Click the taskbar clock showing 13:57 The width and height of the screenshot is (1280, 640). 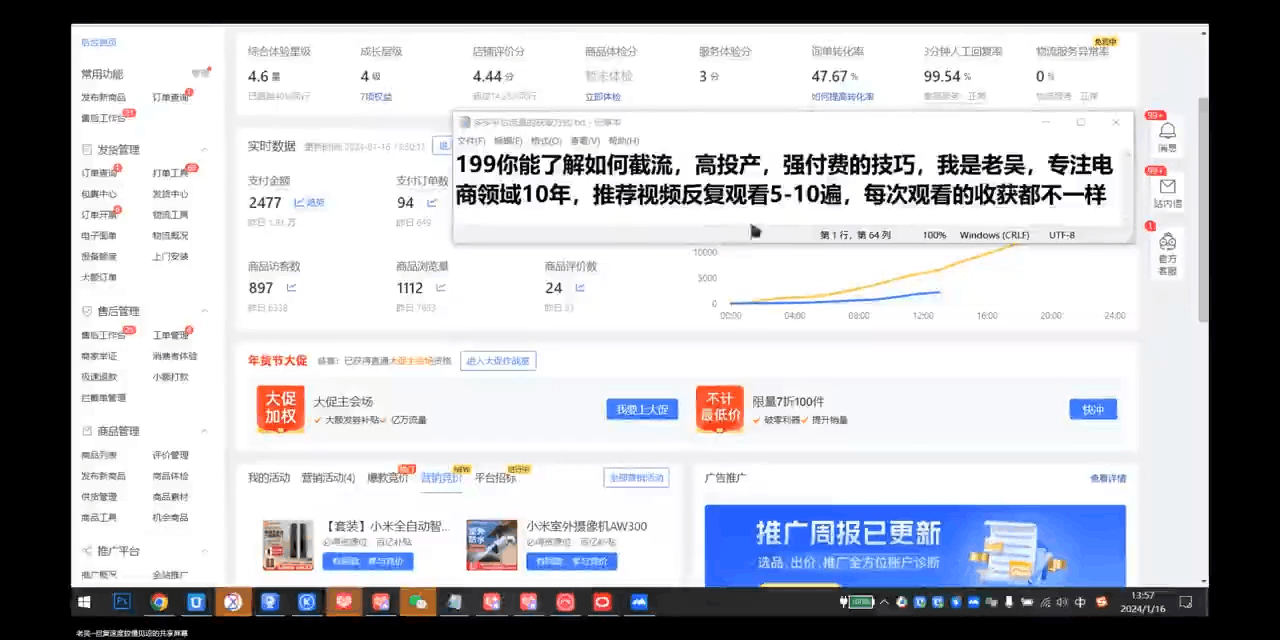(1144, 602)
